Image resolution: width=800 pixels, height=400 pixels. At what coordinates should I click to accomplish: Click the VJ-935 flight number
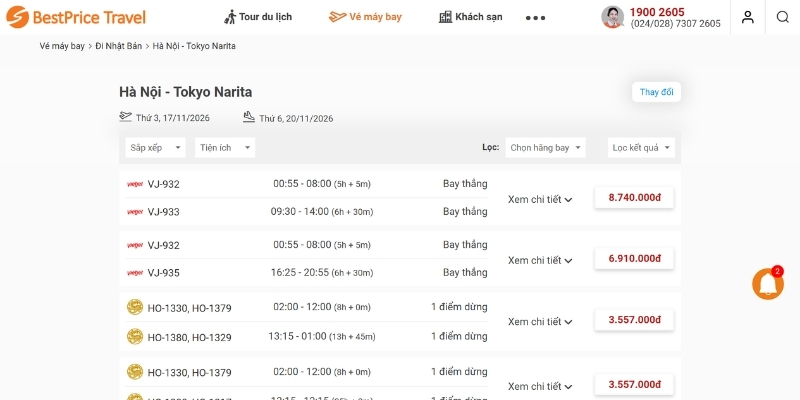click(163, 273)
